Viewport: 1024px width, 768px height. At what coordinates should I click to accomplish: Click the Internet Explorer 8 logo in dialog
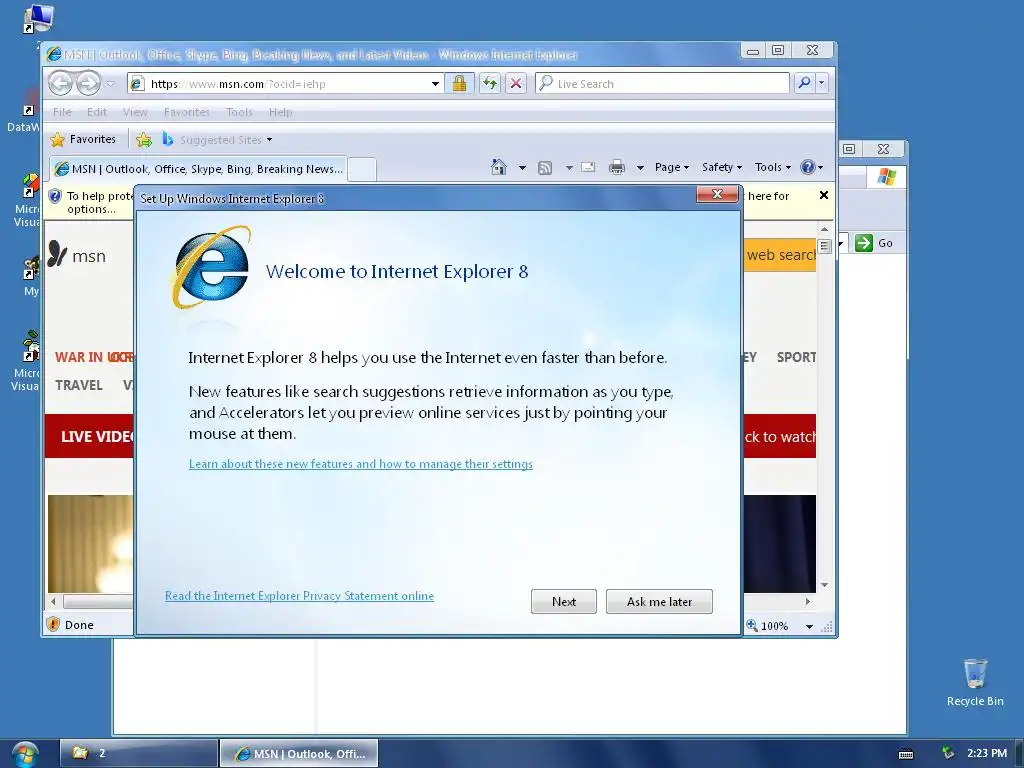[x=212, y=267]
